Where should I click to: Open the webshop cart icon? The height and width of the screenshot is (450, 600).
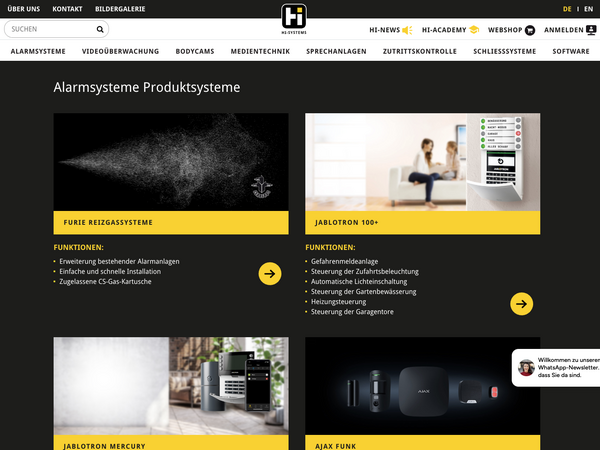click(x=530, y=30)
